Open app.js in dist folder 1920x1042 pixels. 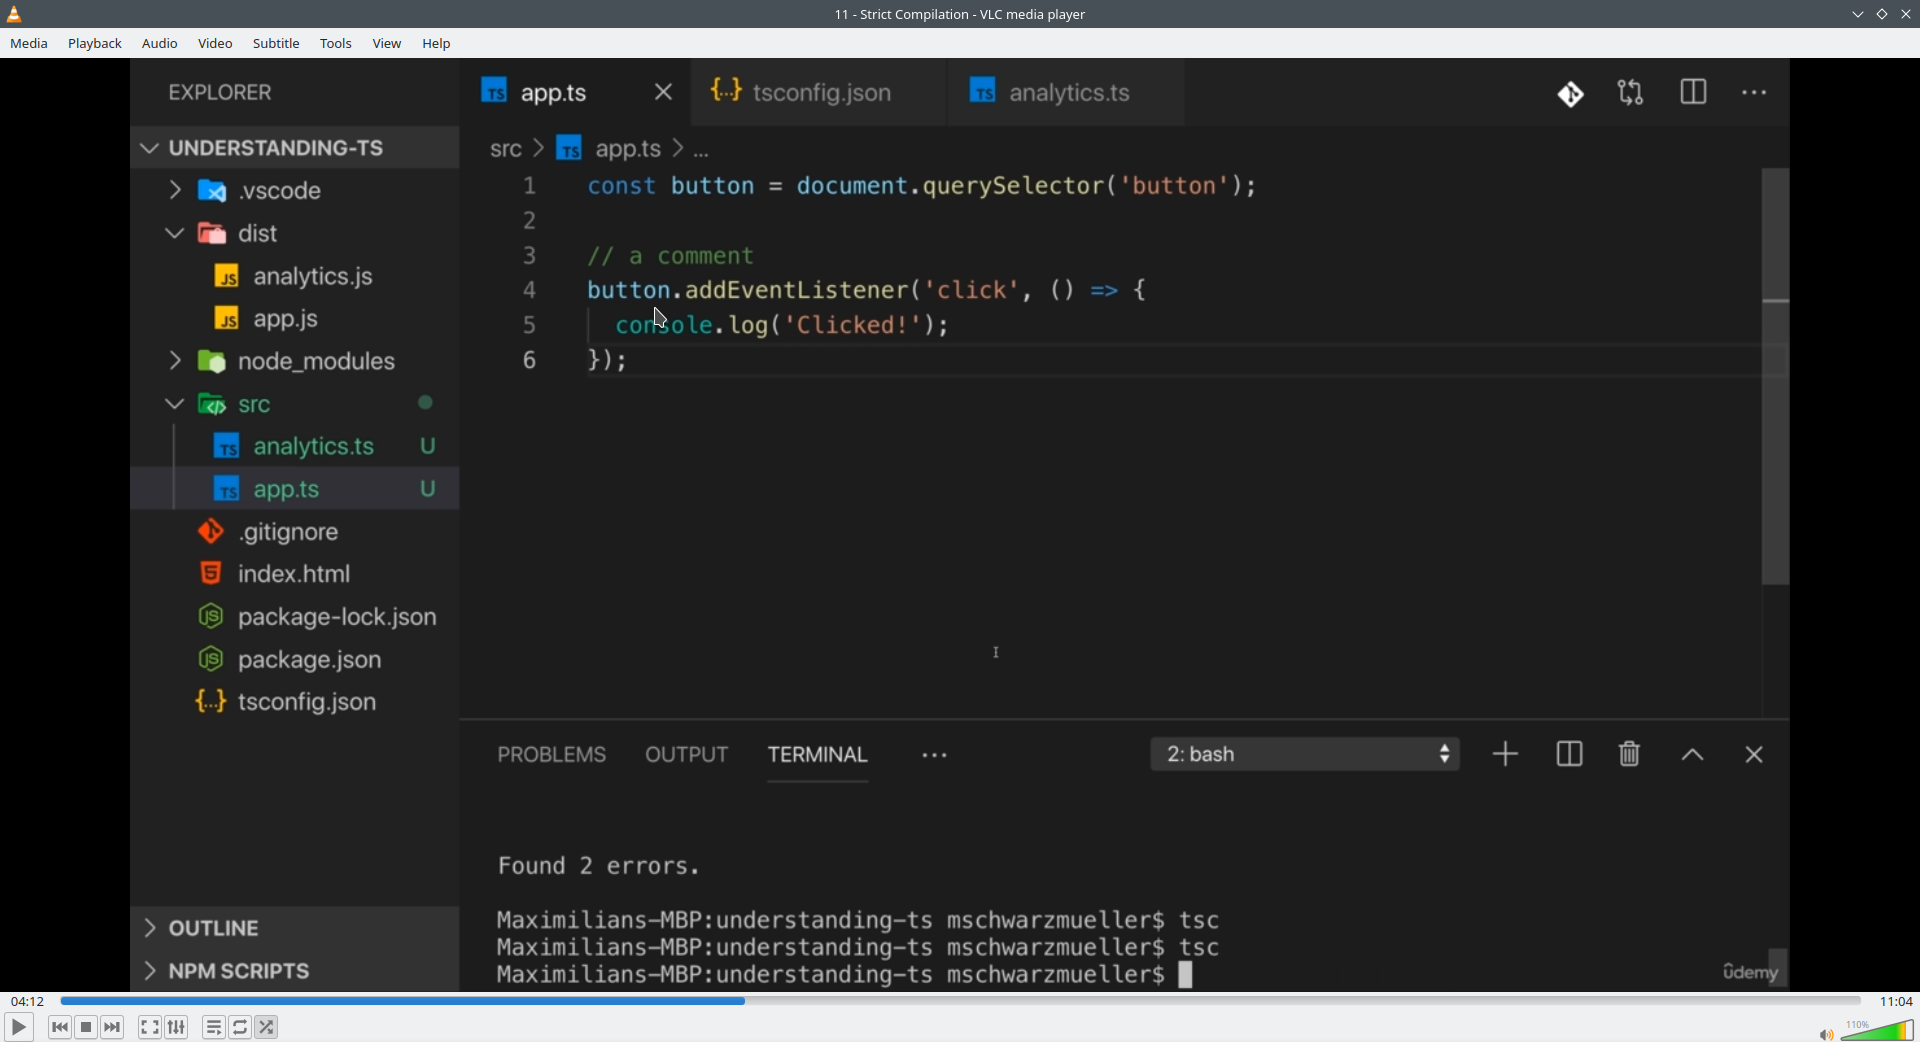295,320
